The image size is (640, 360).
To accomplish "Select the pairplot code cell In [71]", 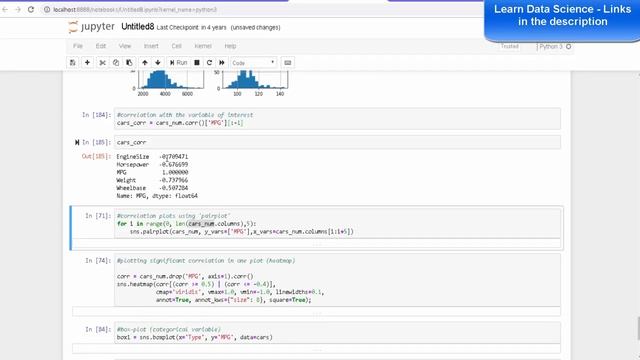I will coord(337,224).
